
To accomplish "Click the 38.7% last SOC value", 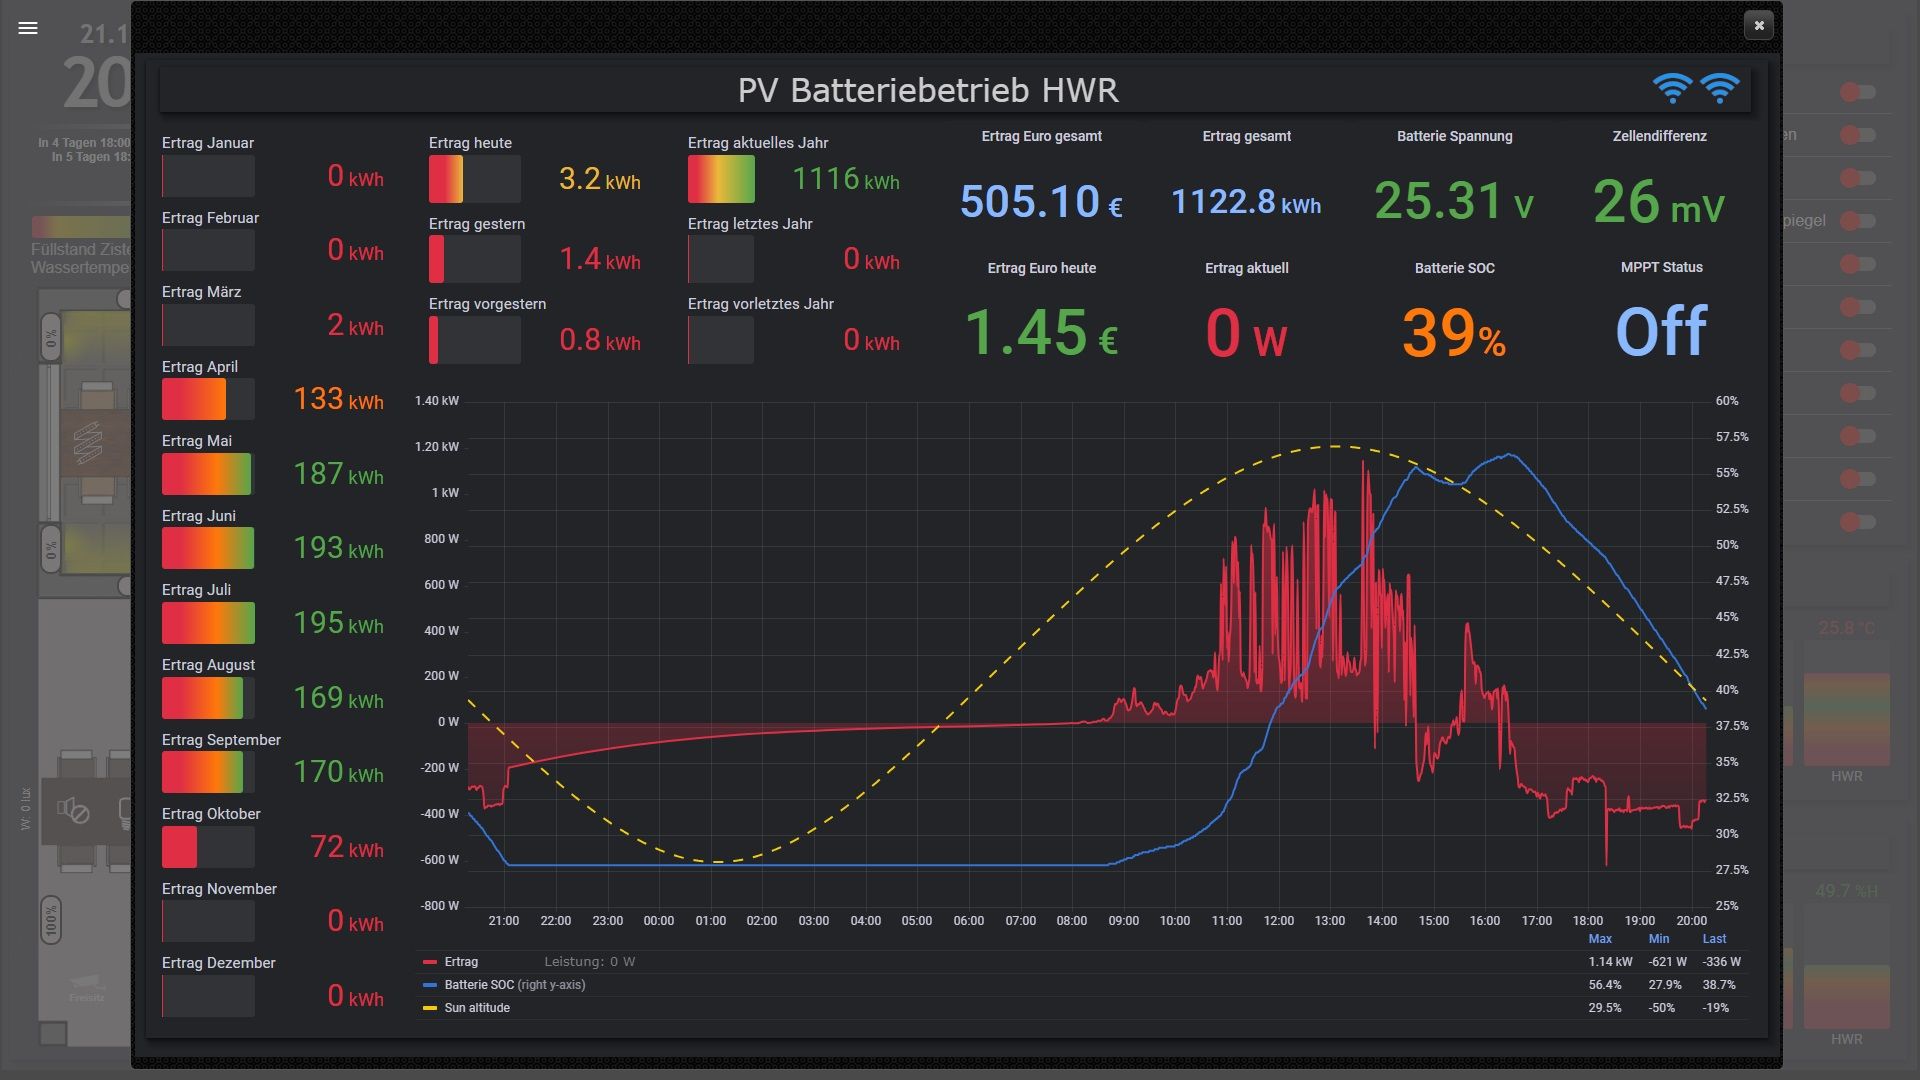I will click(1719, 985).
